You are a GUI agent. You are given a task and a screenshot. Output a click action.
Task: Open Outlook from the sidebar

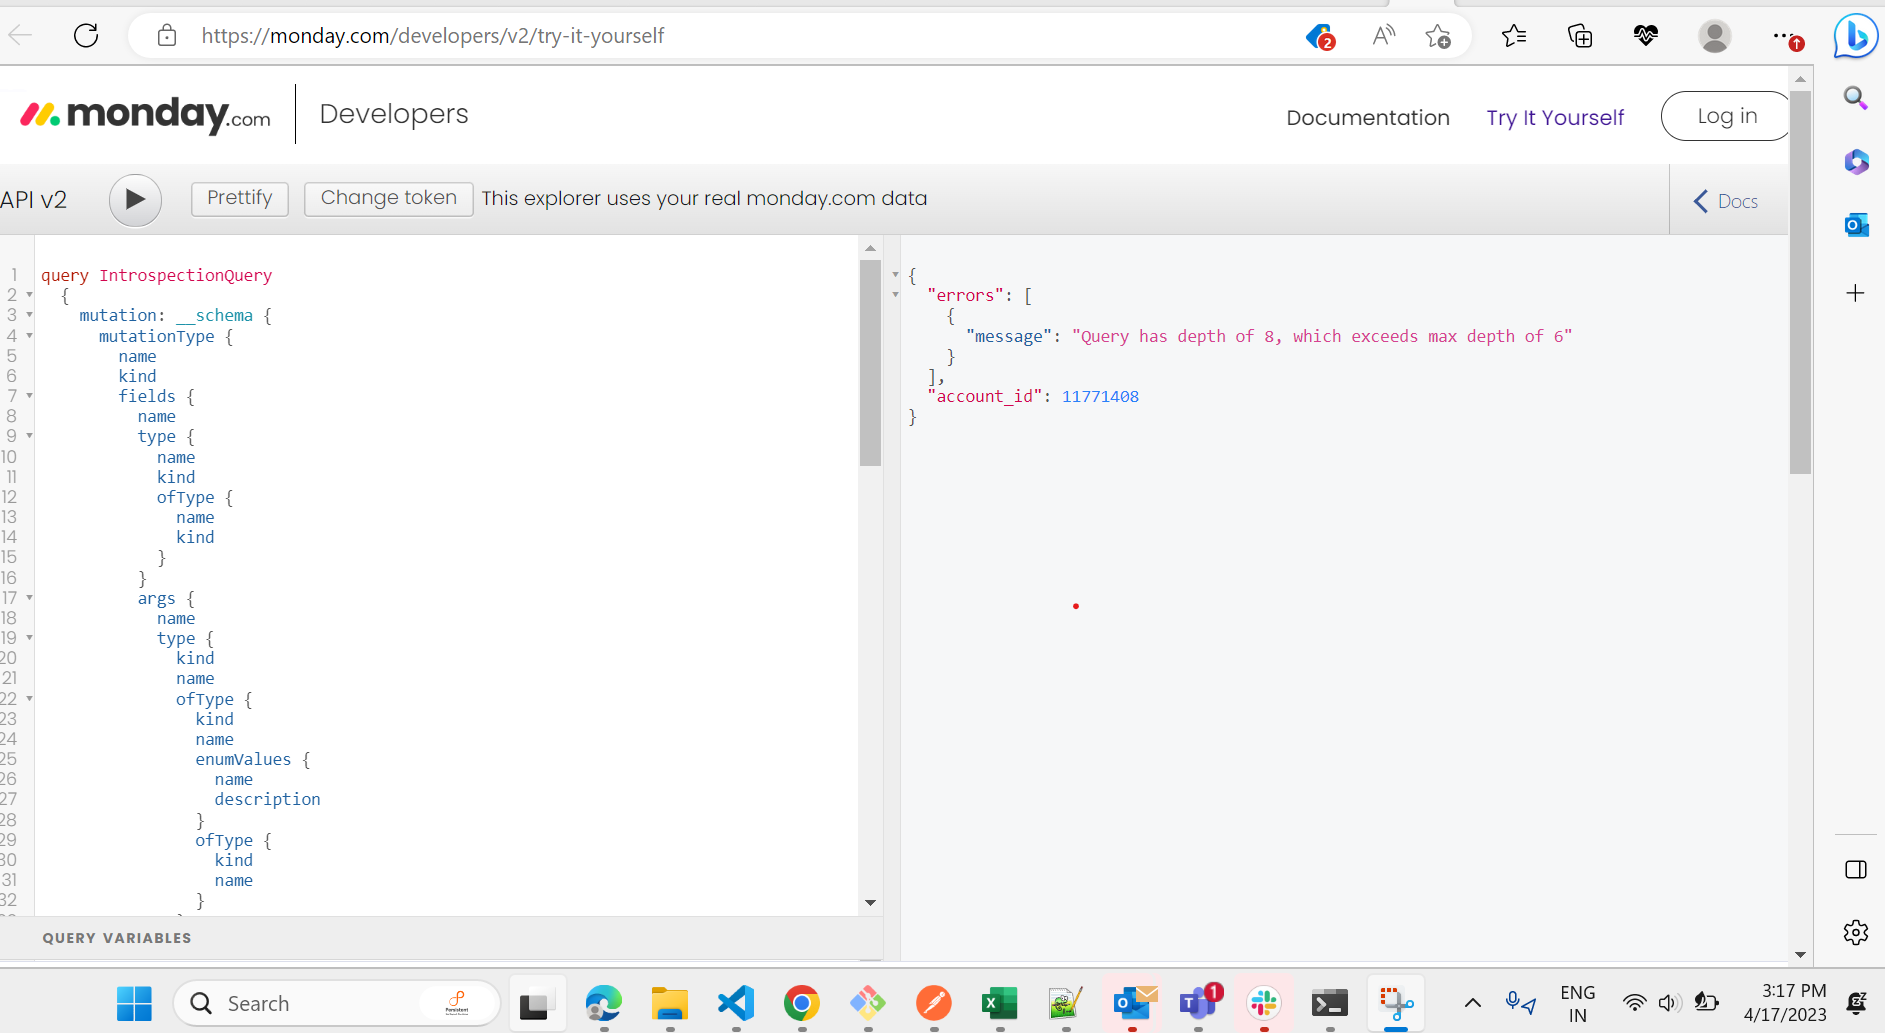pyautogui.click(x=1857, y=225)
